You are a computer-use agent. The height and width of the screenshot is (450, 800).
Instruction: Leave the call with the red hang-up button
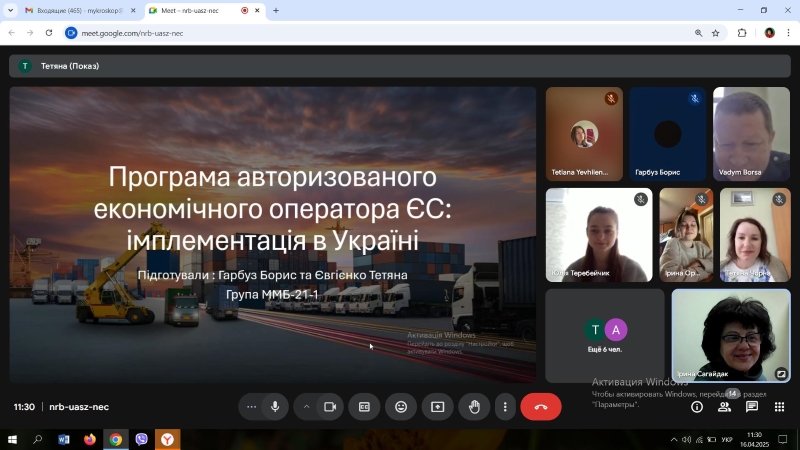pos(541,407)
